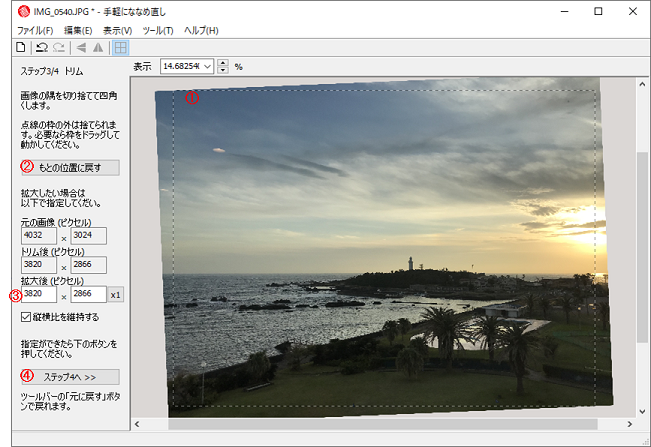Click the redo arrow in toolbar
This screenshot has width=651, height=447.
coord(58,47)
